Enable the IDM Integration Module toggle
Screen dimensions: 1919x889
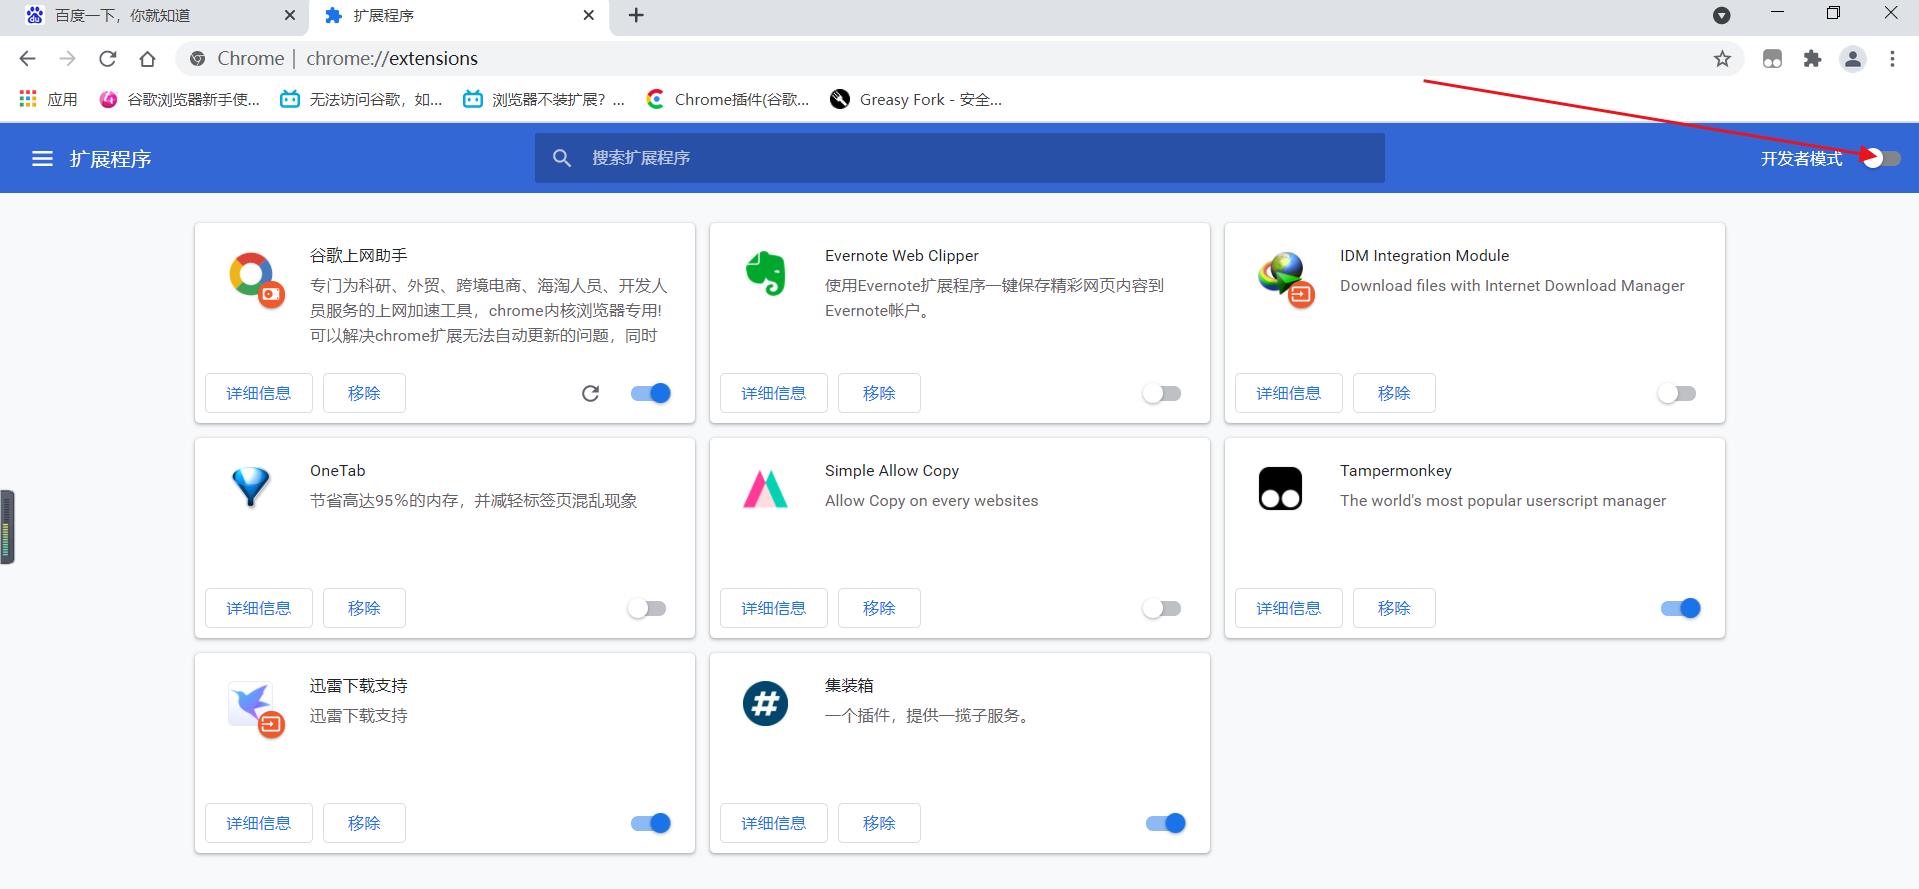[x=1677, y=393]
